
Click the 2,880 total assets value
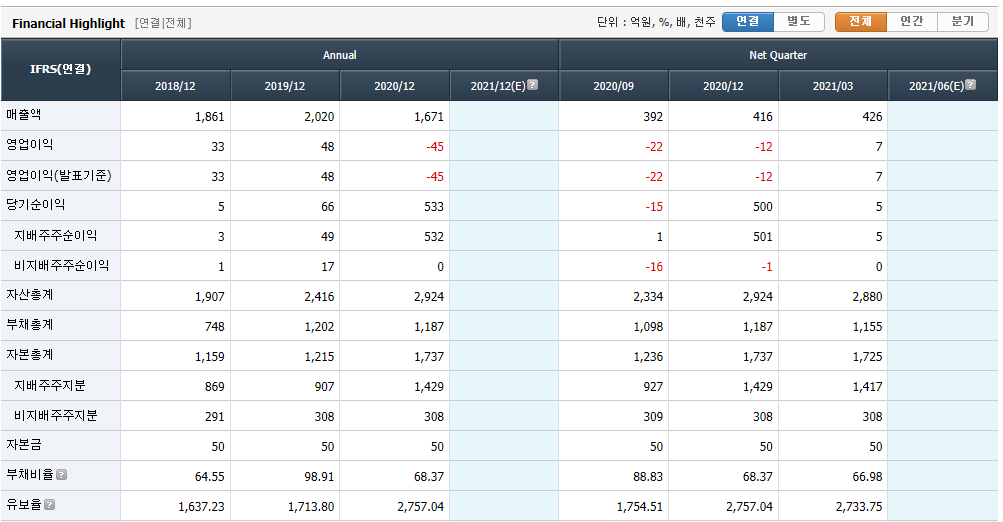pos(867,297)
